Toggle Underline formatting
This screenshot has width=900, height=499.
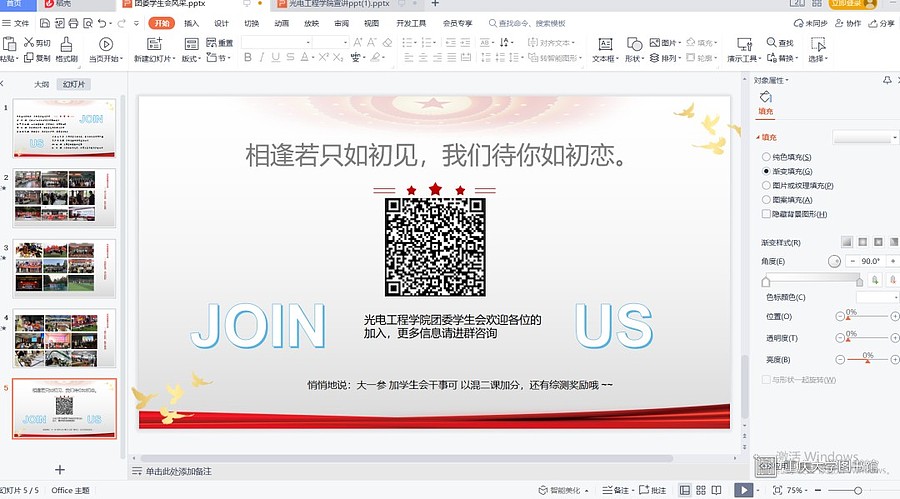click(276, 57)
